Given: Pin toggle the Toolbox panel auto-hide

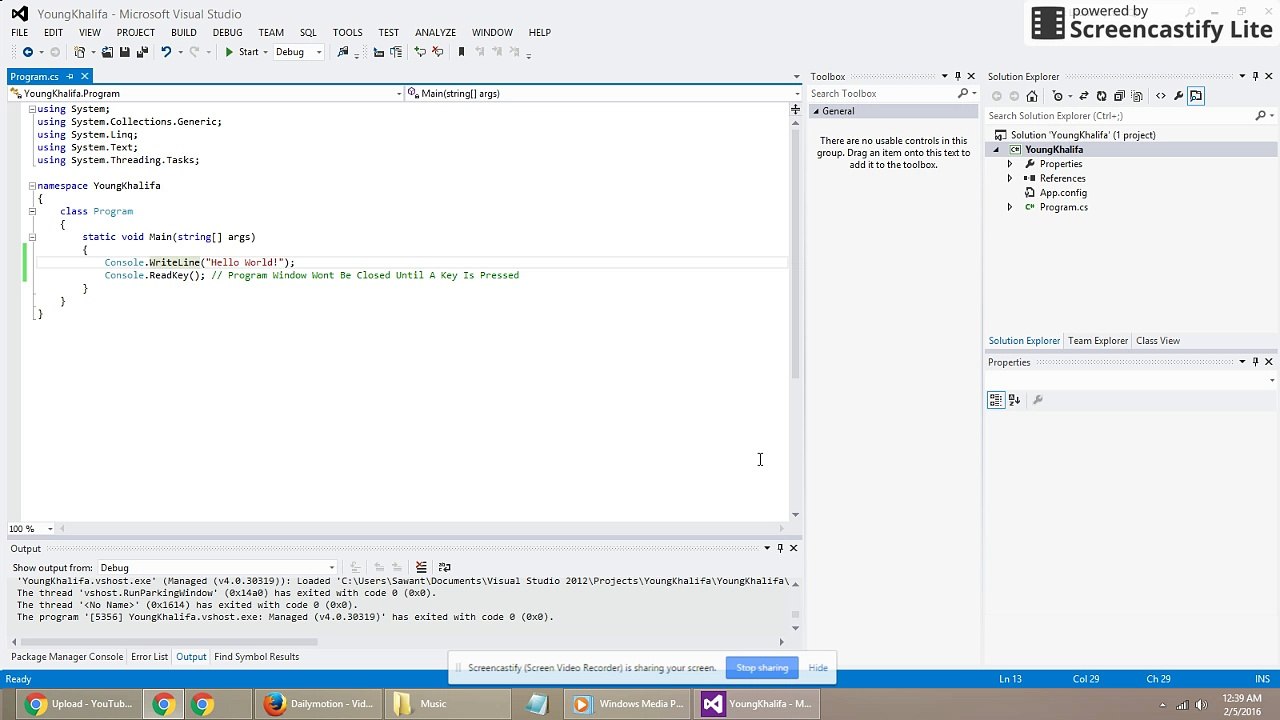Looking at the screenshot, I should point(957,76).
